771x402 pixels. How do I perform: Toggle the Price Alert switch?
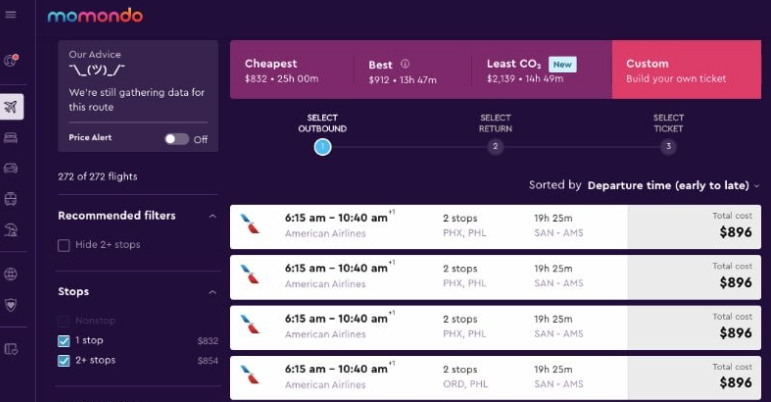pos(177,139)
